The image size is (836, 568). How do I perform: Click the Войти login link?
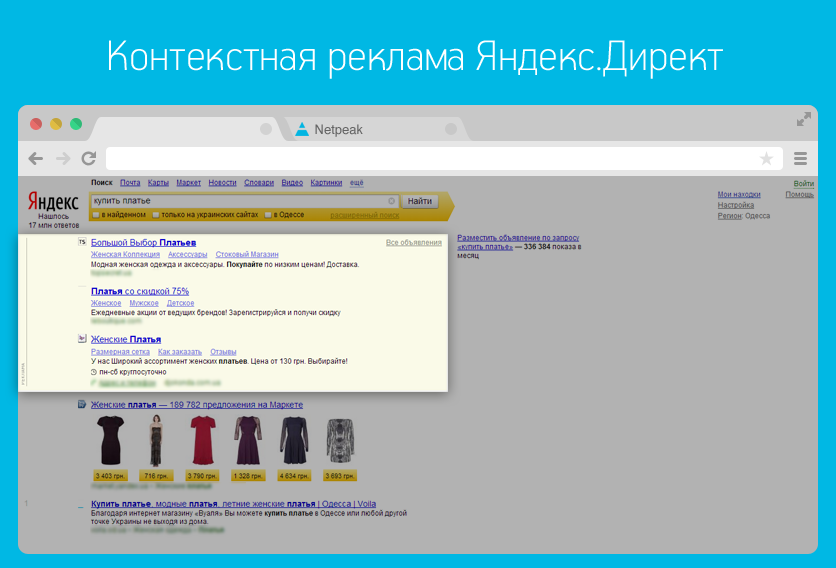pyautogui.click(x=803, y=183)
